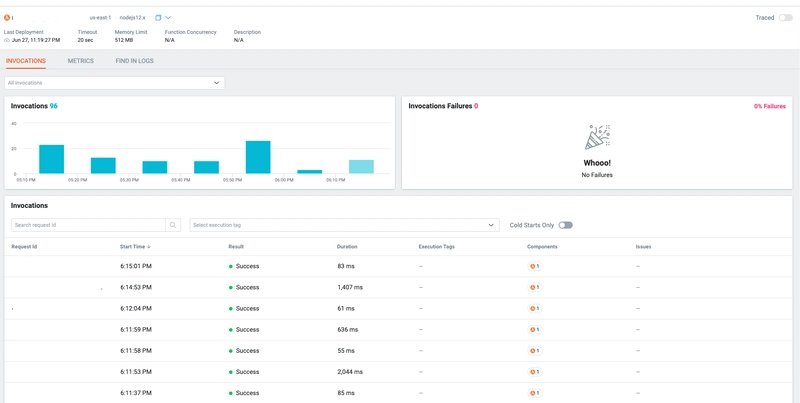Click the search magnifier icon for request id
Screen dimensions: 800x403
tap(173, 226)
